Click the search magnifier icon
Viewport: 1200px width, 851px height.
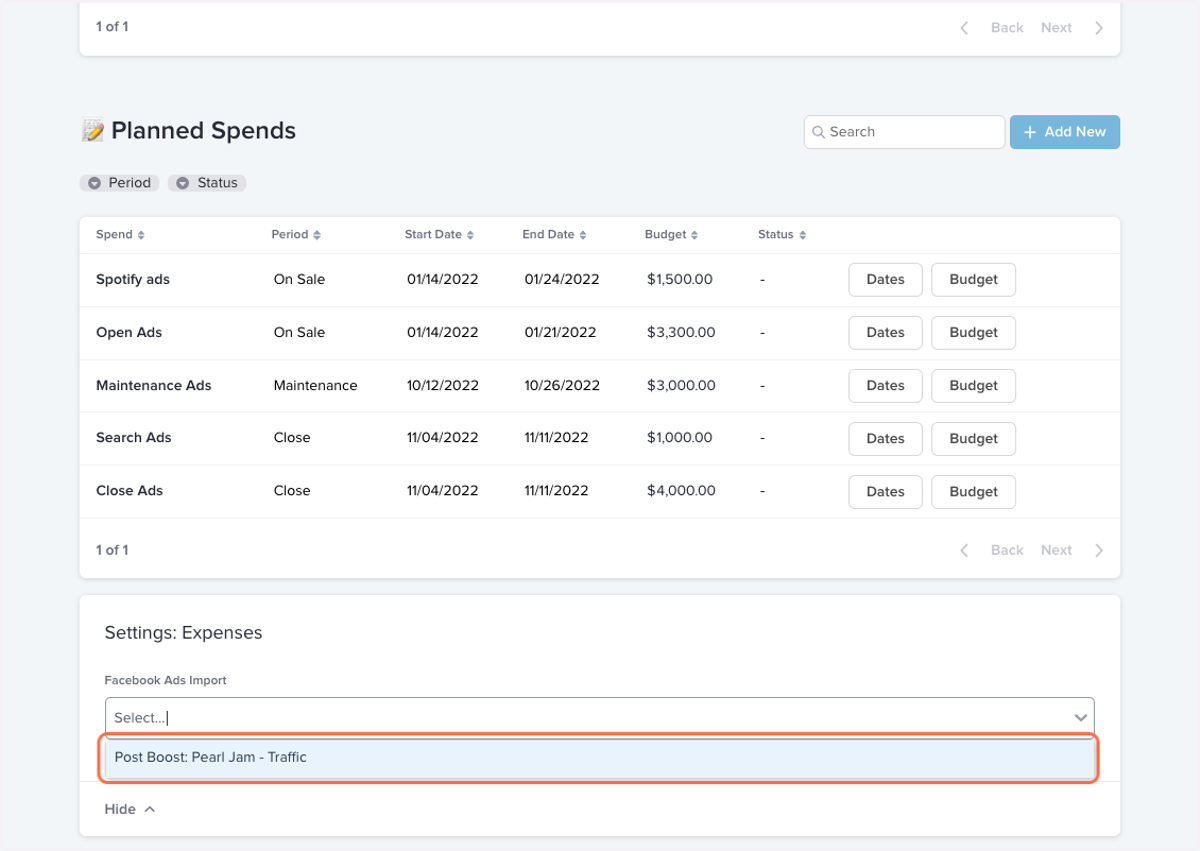click(x=818, y=132)
